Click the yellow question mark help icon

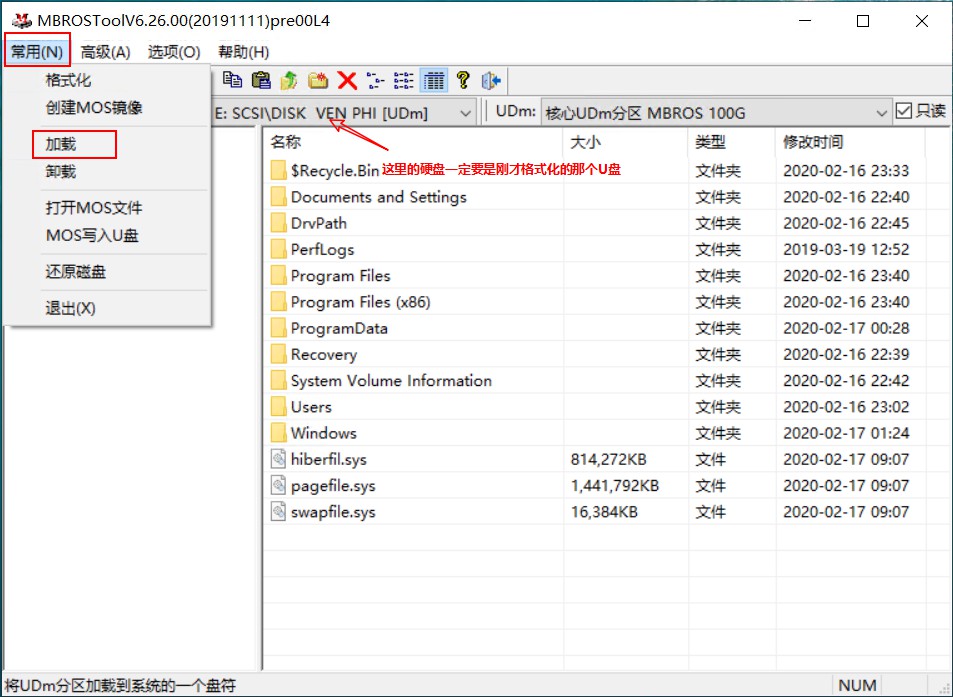click(463, 80)
